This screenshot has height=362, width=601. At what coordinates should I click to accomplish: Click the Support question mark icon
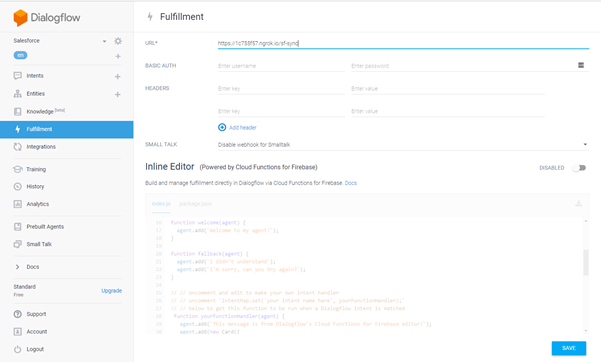(x=18, y=314)
